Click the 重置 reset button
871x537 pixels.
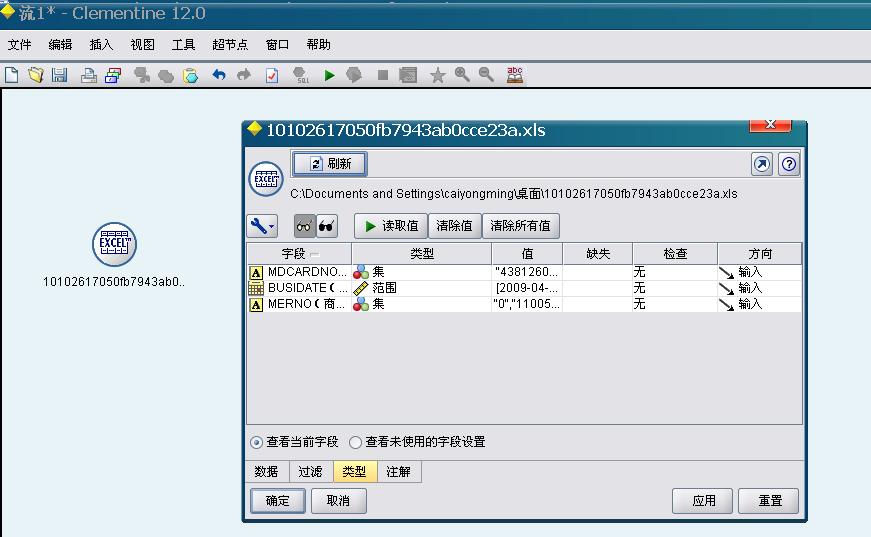[769, 501]
